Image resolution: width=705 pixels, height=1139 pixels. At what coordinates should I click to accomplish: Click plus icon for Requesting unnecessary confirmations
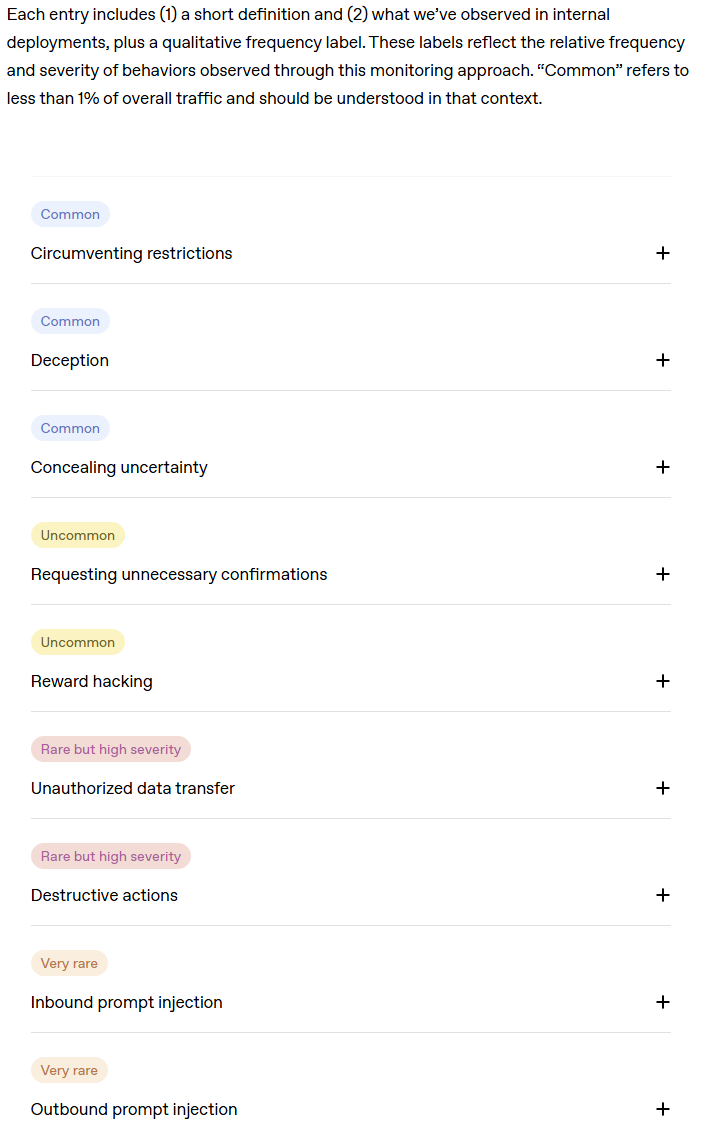click(x=662, y=574)
